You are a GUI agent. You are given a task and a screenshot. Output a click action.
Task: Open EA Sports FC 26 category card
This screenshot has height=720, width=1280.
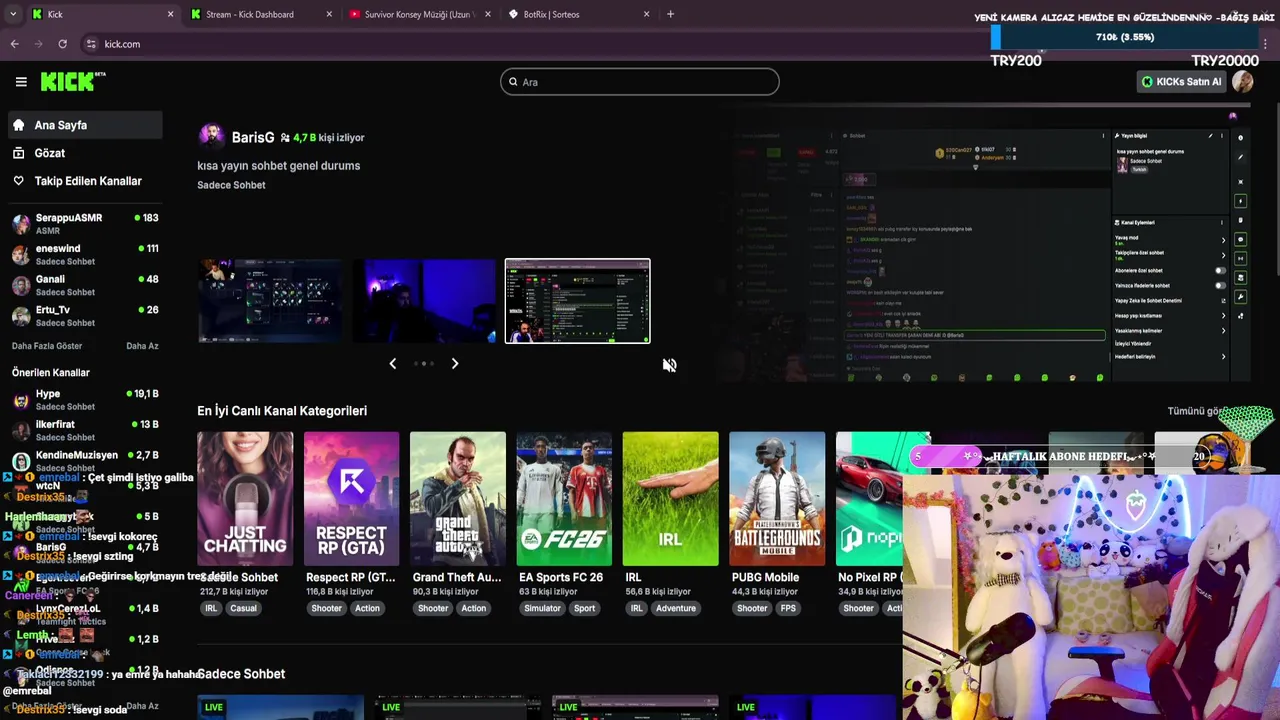564,499
